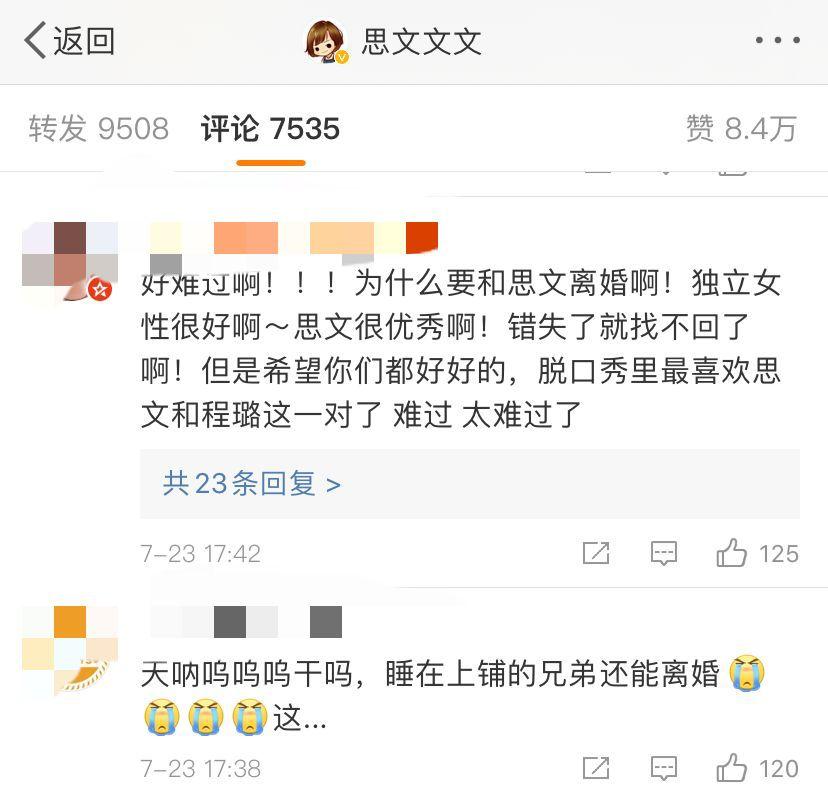Screen dimensions: 828x788
Task: Open second commenter's blurred avatar
Action: pos(70,650)
